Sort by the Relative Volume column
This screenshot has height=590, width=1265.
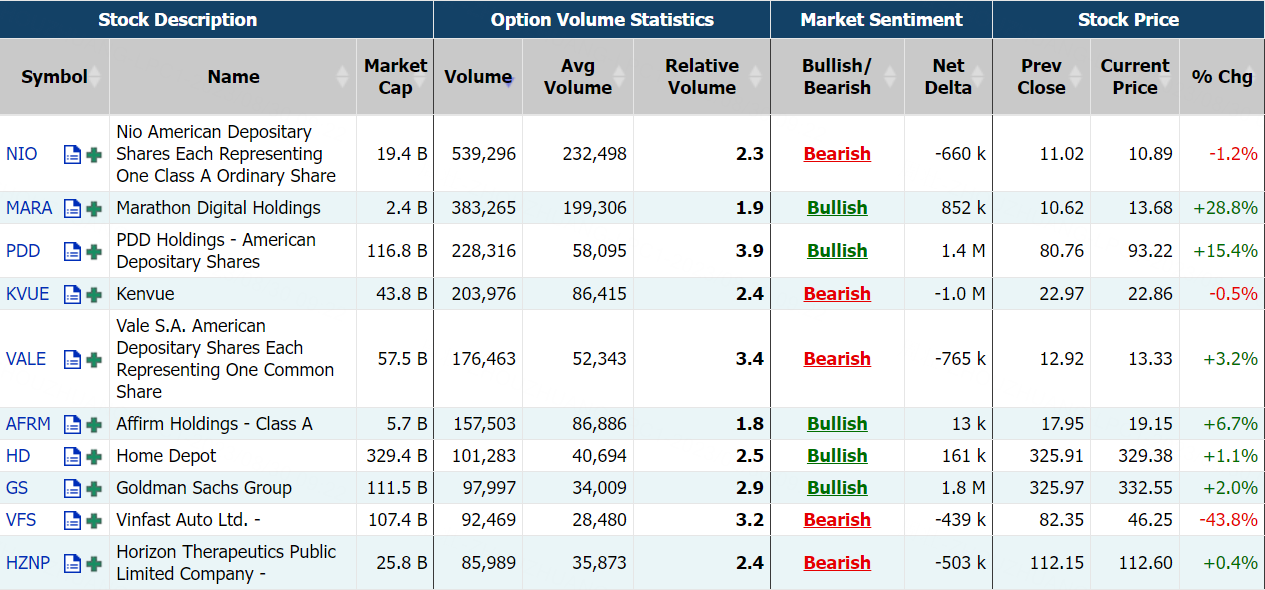[757, 77]
